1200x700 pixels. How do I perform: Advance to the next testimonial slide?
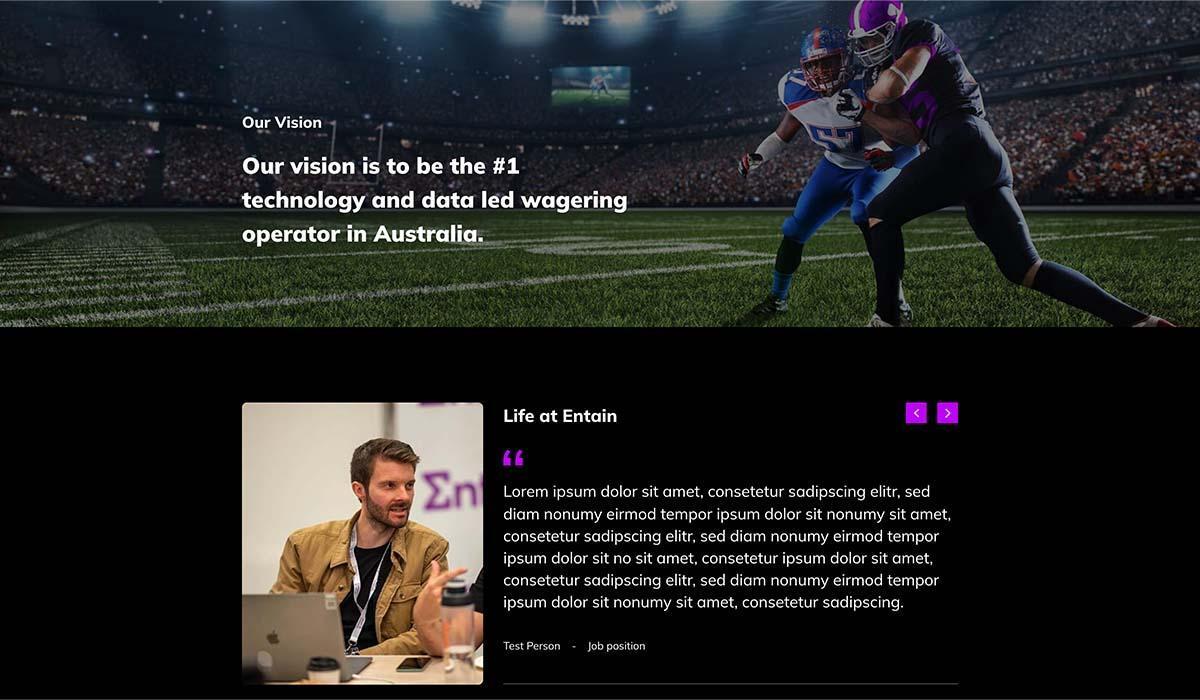tap(948, 413)
